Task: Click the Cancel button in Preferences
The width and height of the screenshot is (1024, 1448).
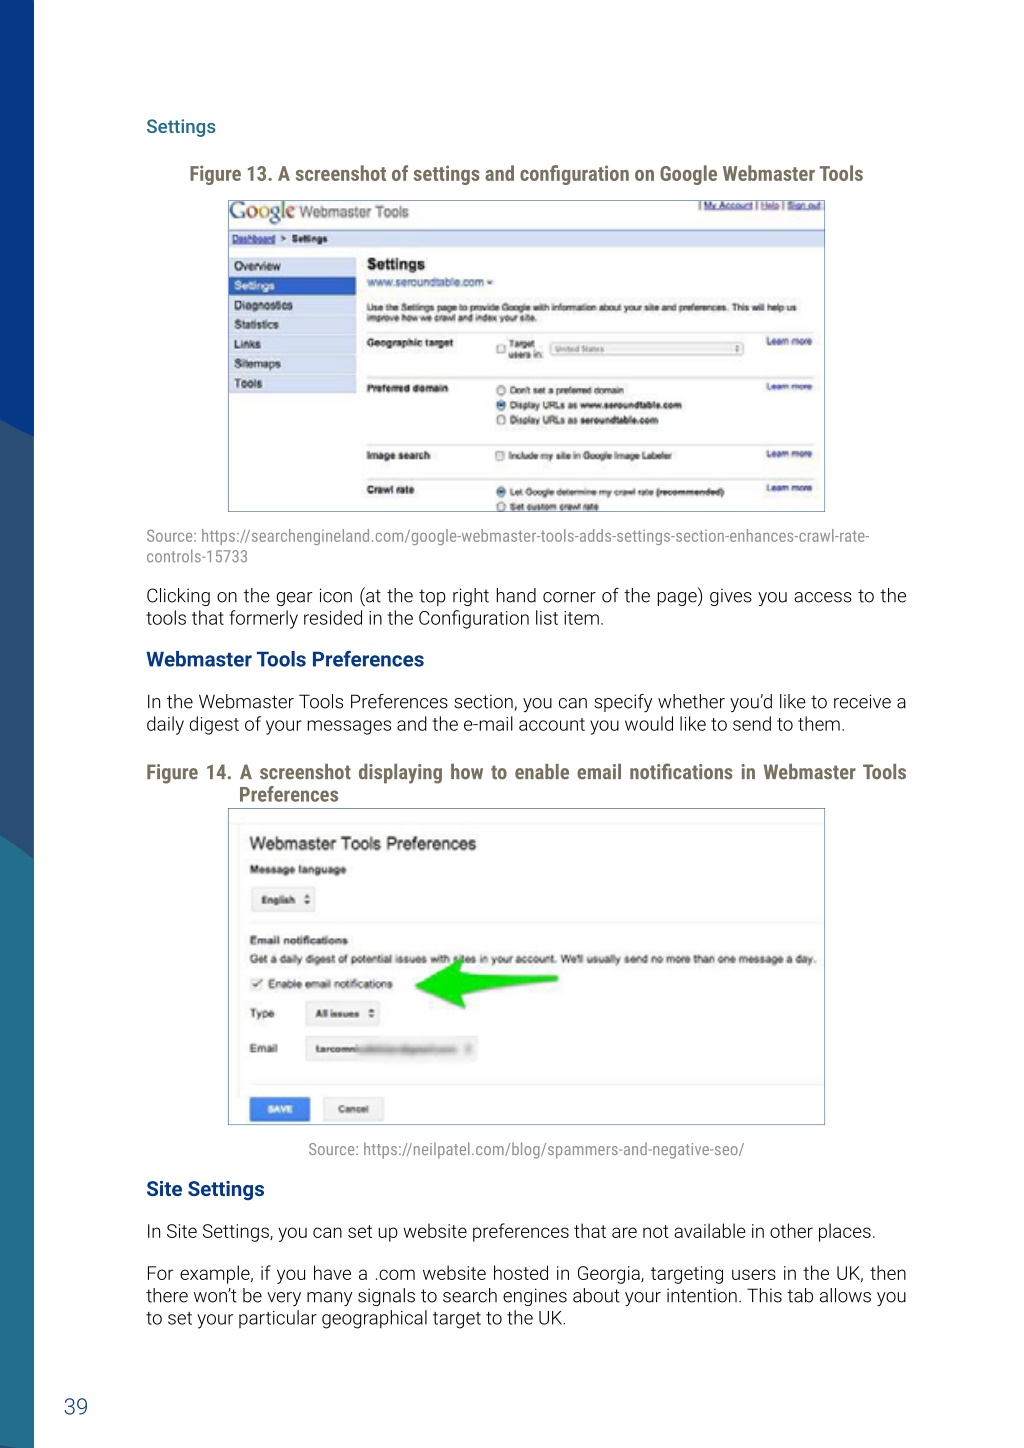Action: click(353, 1109)
